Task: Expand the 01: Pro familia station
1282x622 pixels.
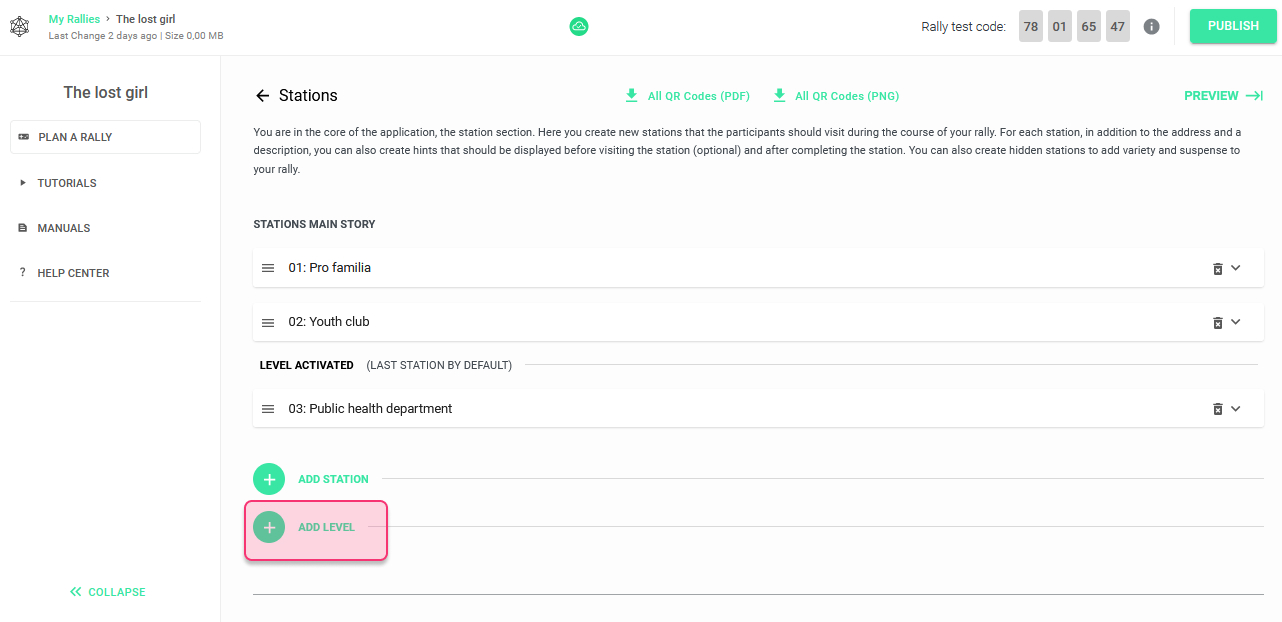Action: click(1235, 268)
